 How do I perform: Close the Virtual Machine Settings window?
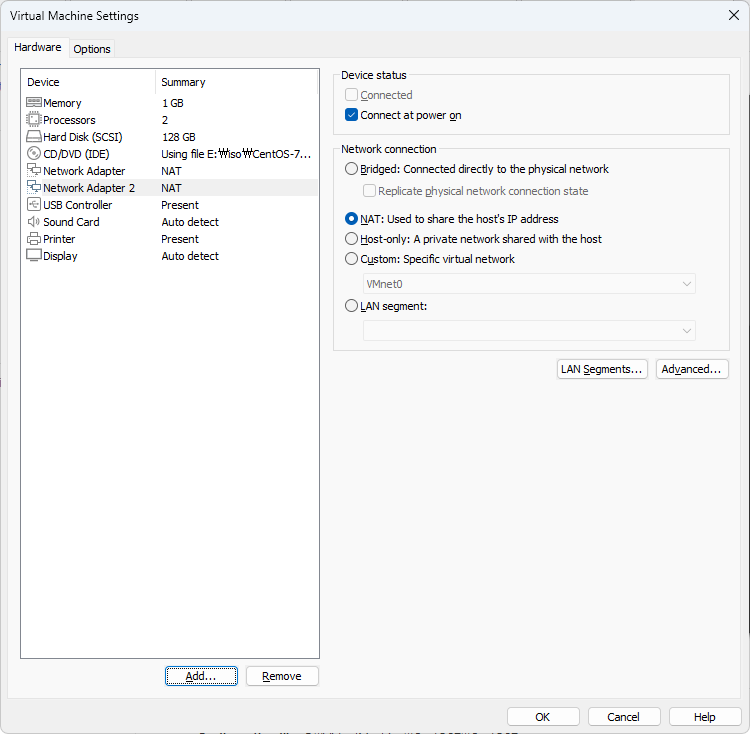[x=734, y=15]
